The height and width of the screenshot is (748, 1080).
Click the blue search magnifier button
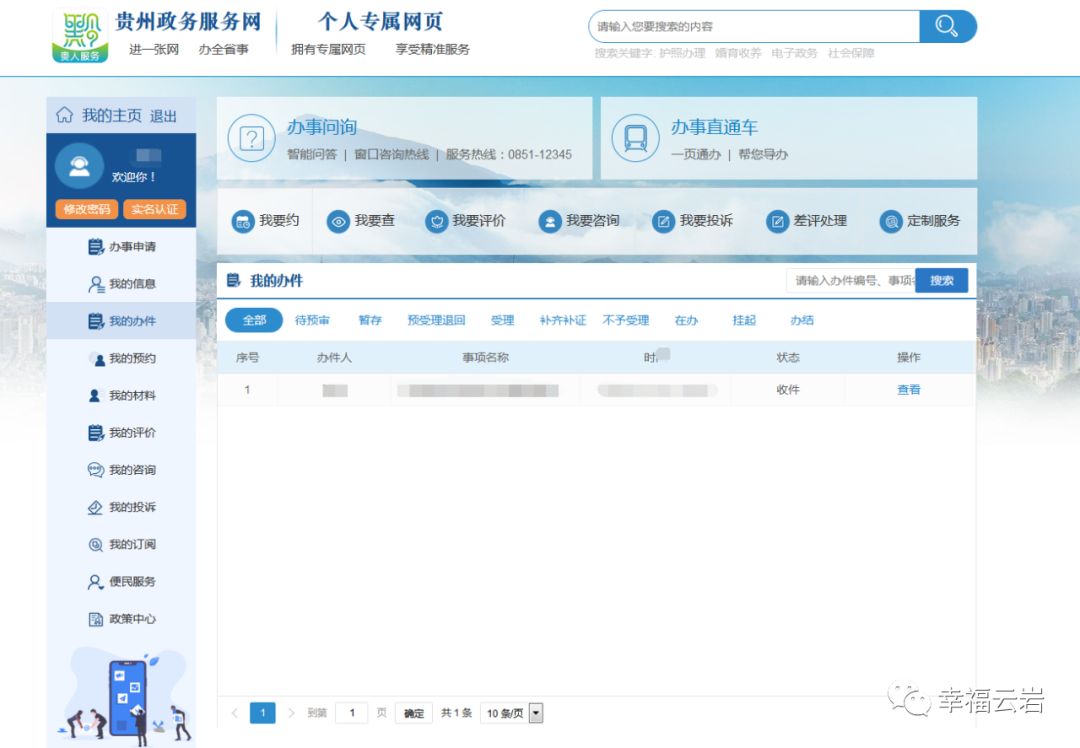(947, 26)
